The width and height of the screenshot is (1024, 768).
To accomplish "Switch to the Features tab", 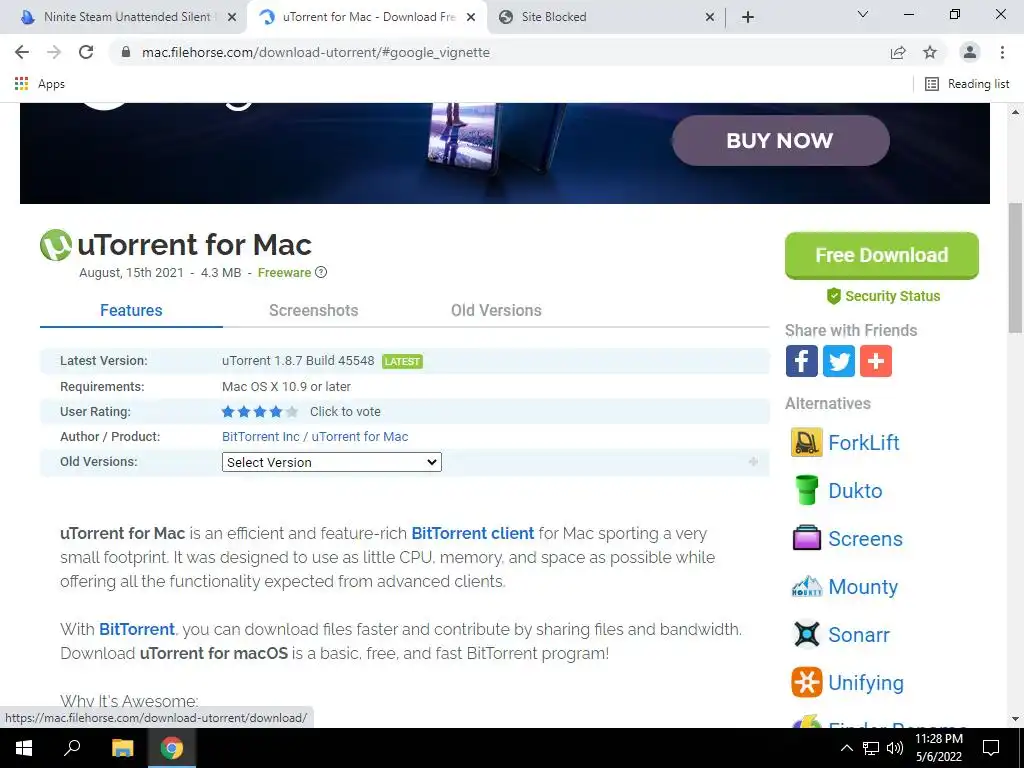I will tap(131, 310).
